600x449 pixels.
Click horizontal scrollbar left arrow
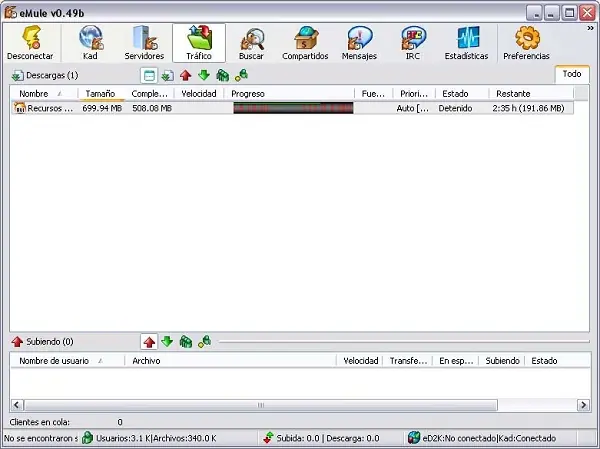(17, 405)
